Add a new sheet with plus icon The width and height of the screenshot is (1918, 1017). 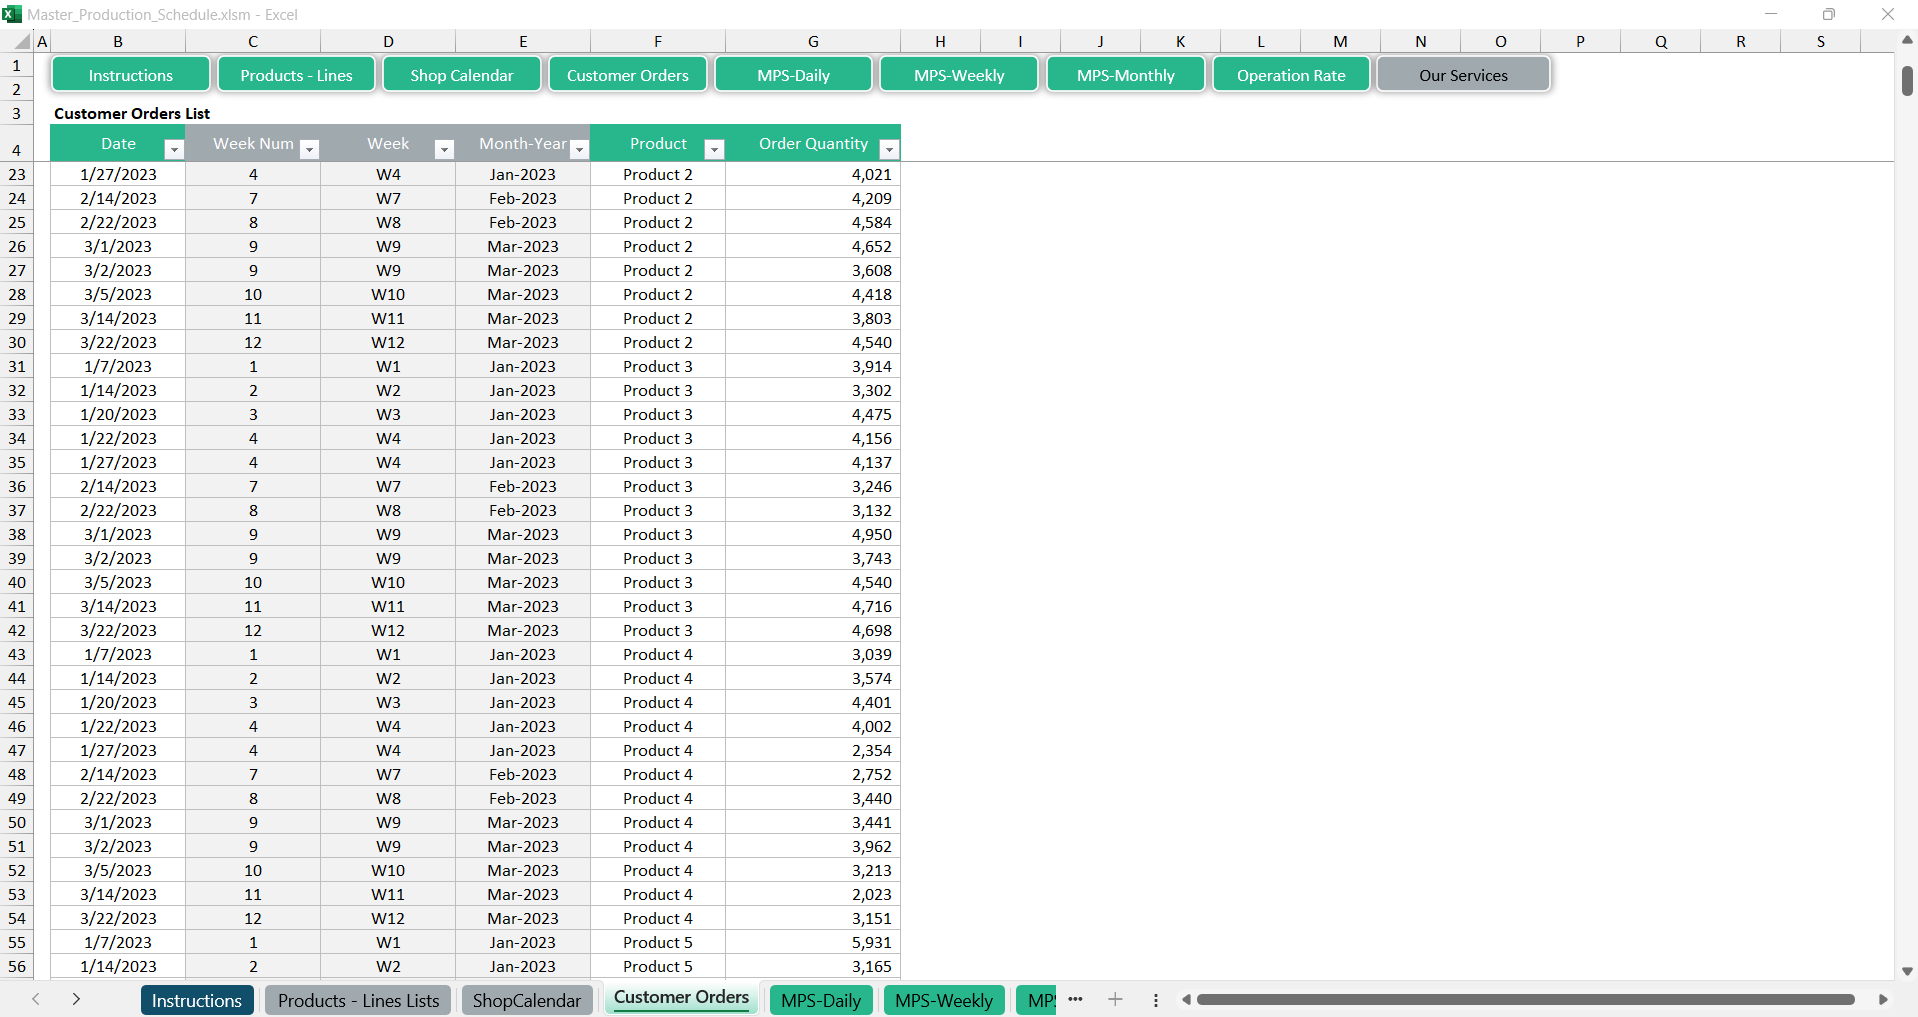pos(1115,999)
